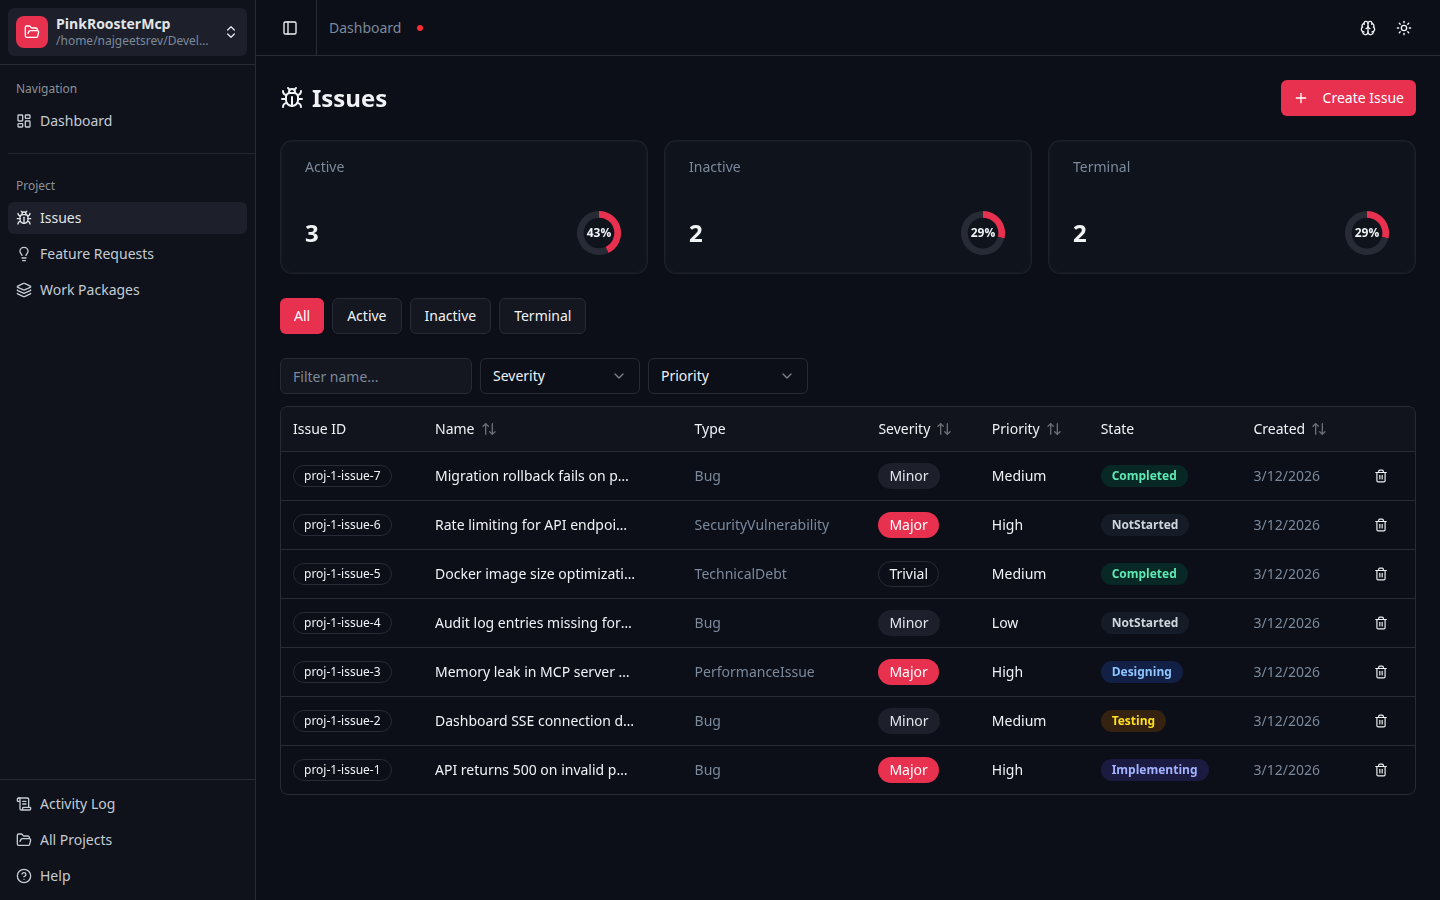Open the color palette theme icon
Screen dimensions: 1440x900
coord(1368,28)
